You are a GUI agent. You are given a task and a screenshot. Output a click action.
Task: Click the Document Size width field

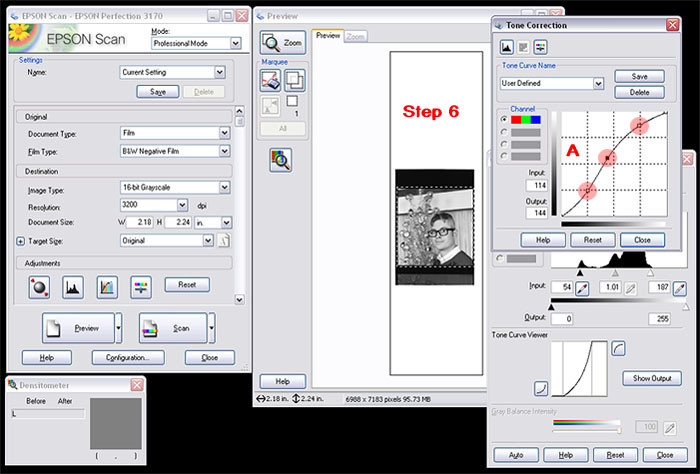pos(140,222)
